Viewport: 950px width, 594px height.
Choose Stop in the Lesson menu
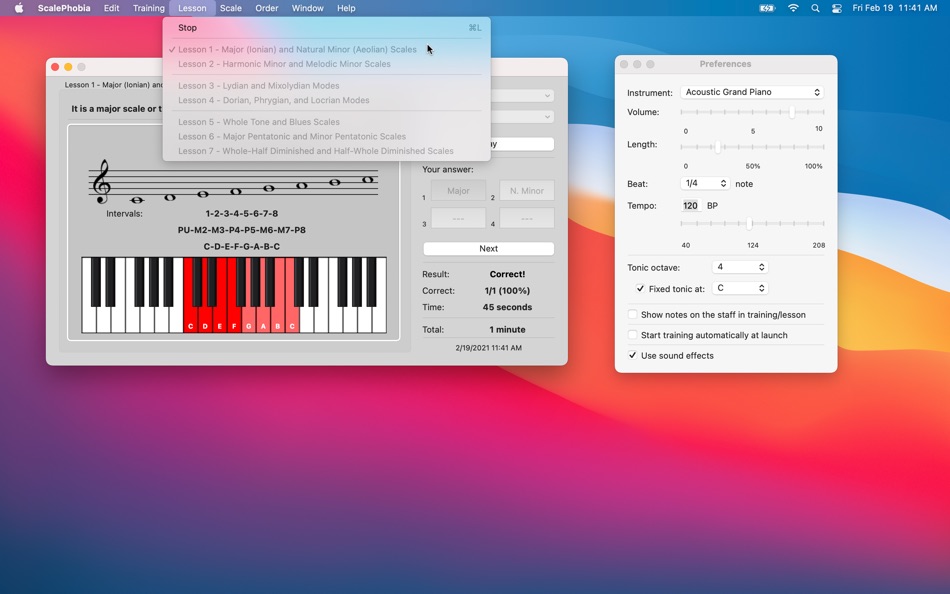coord(327,28)
